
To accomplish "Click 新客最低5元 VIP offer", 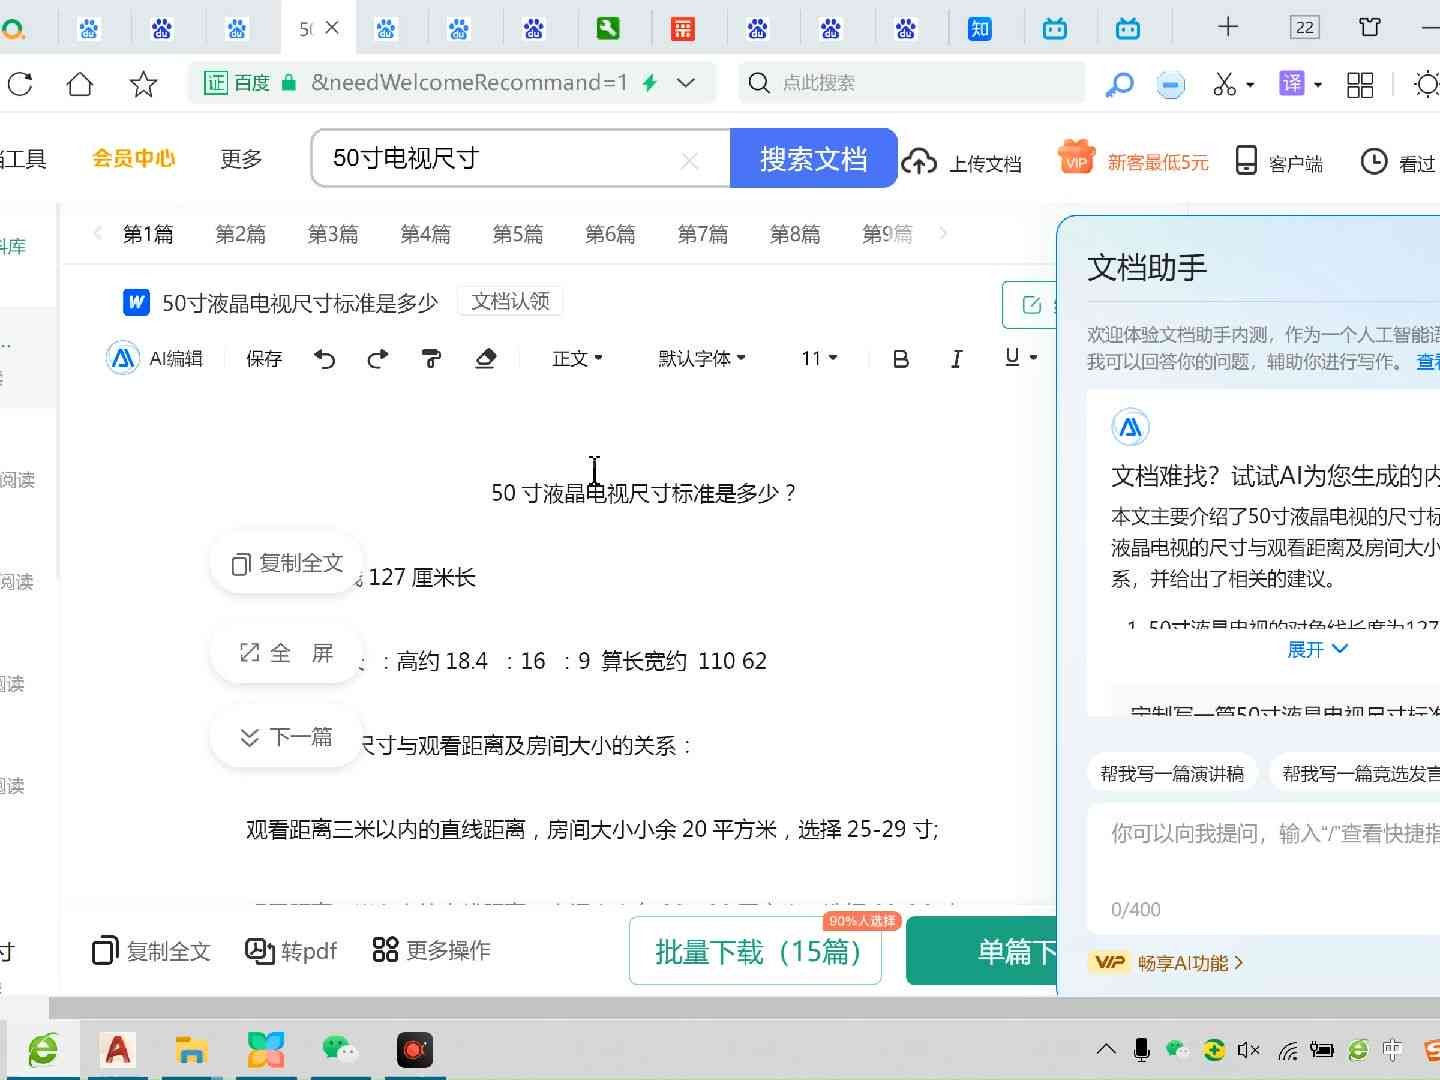I will (1134, 160).
